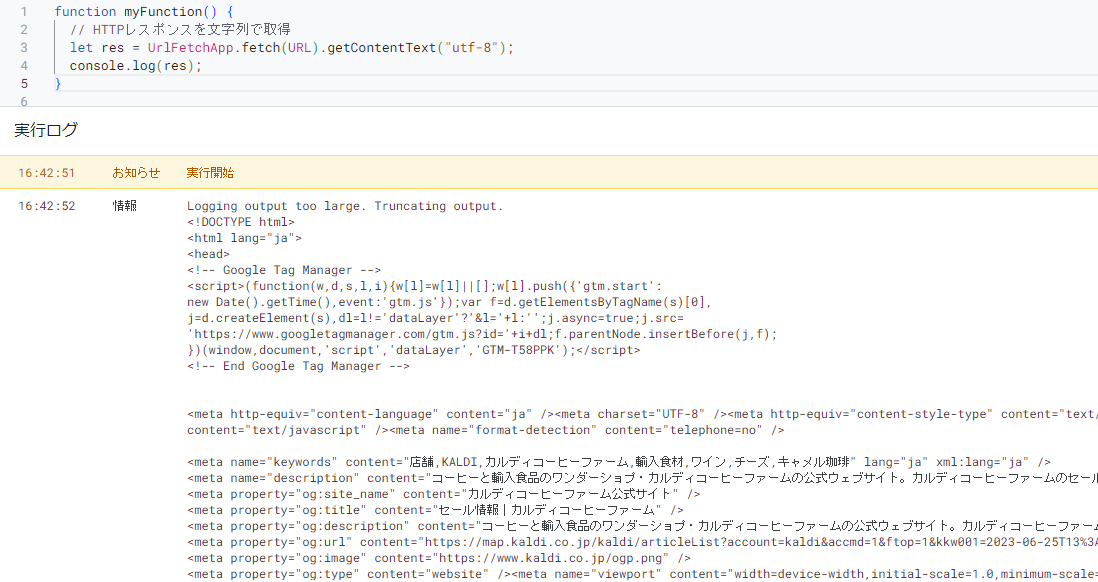This screenshot has height=582, width=1098.
Task: Click line number 4 in the gutter
Action: (x=24, y=66)
